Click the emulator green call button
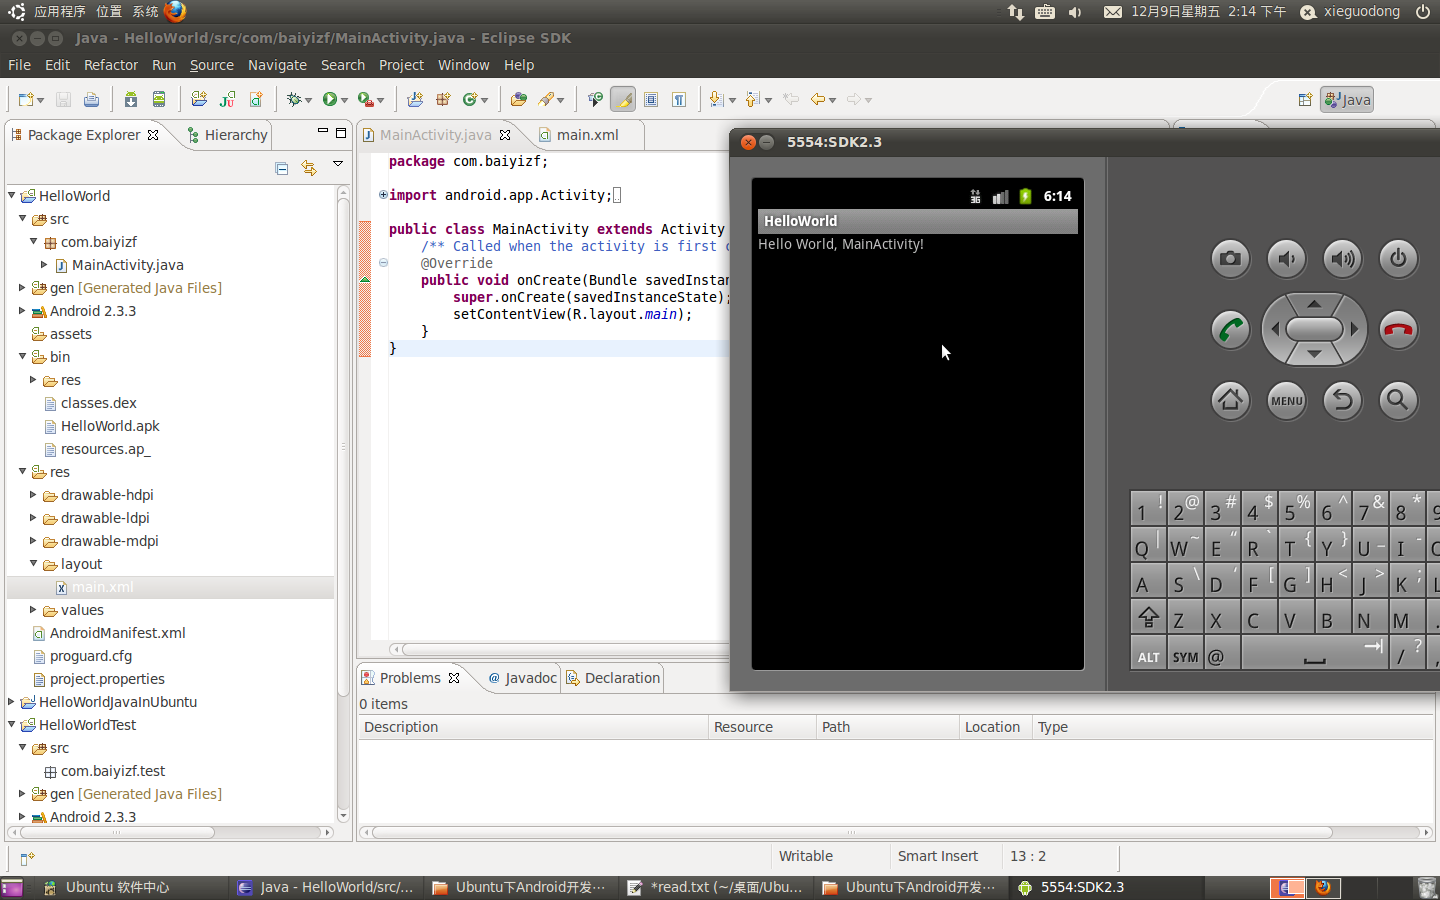The width and height of the screenshot is (1440, 900). pyautogui.click(x=1230, y=329)
